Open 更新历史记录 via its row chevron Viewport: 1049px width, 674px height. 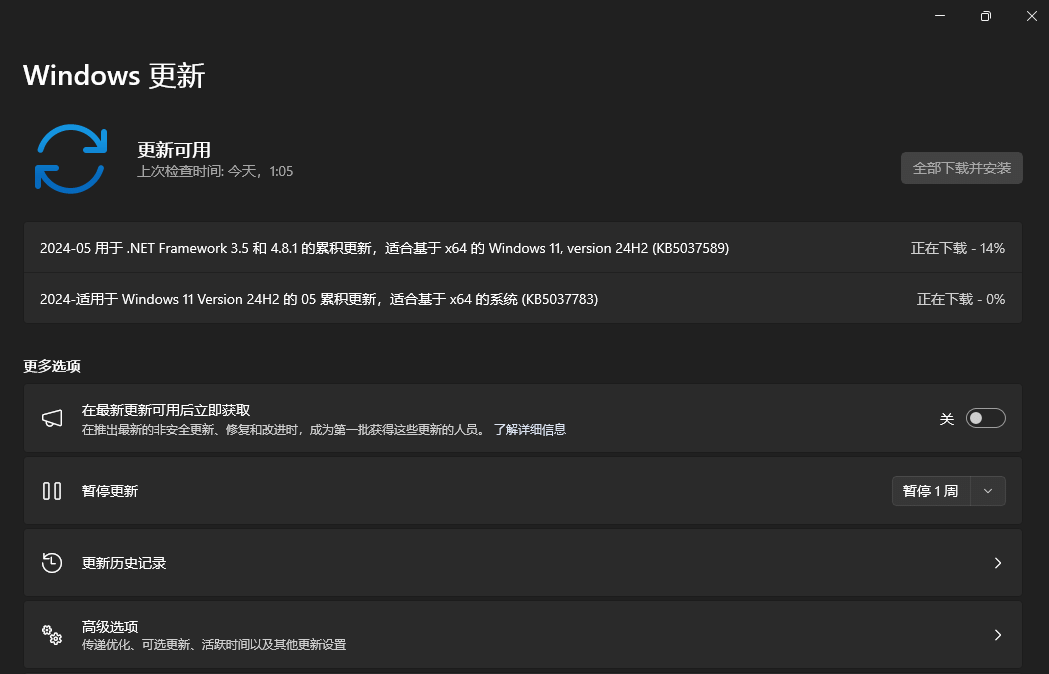click(x=997, y=563)
